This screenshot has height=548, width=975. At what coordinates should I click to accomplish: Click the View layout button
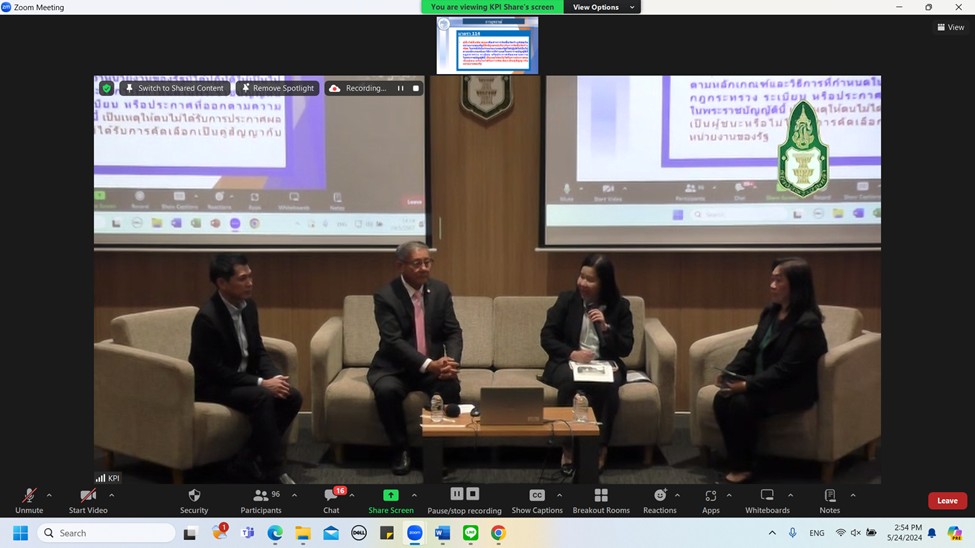click(951, 27)
